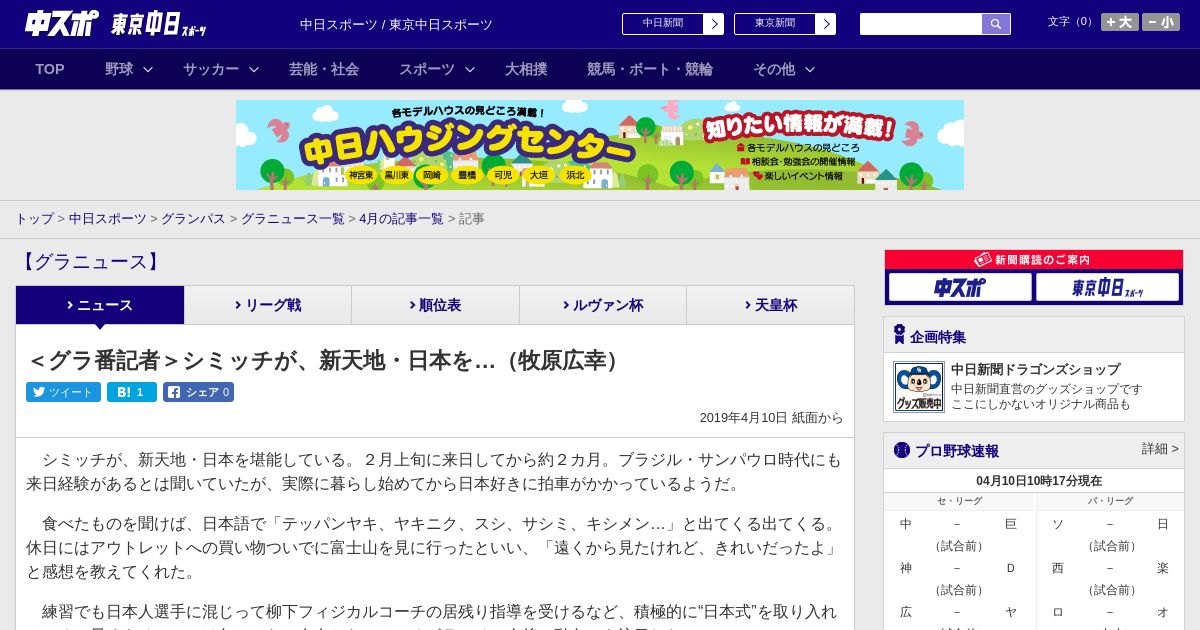Share article with Twitter ツイート button
This screenshot has height=630, width=1200.
tap(63, 392)
